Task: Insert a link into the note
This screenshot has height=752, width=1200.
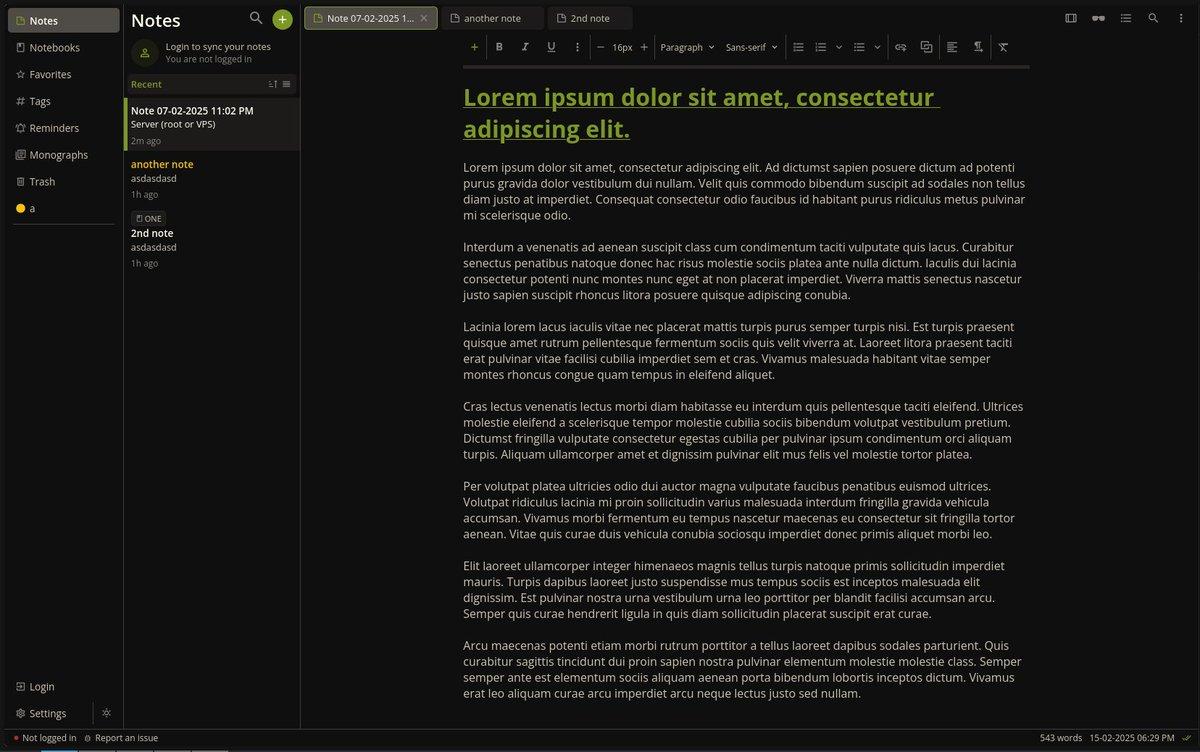Action: coord(900,47)
